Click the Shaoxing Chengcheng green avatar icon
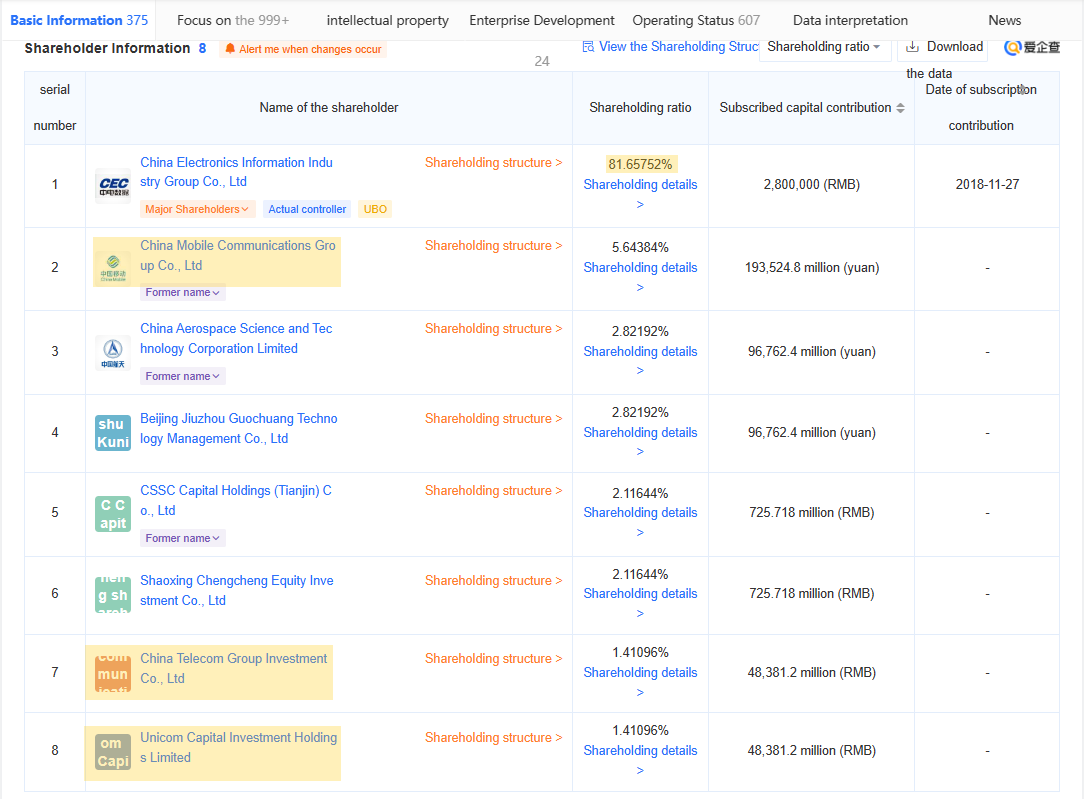Viewport: 1084px width, 799px height. point(113,594)
